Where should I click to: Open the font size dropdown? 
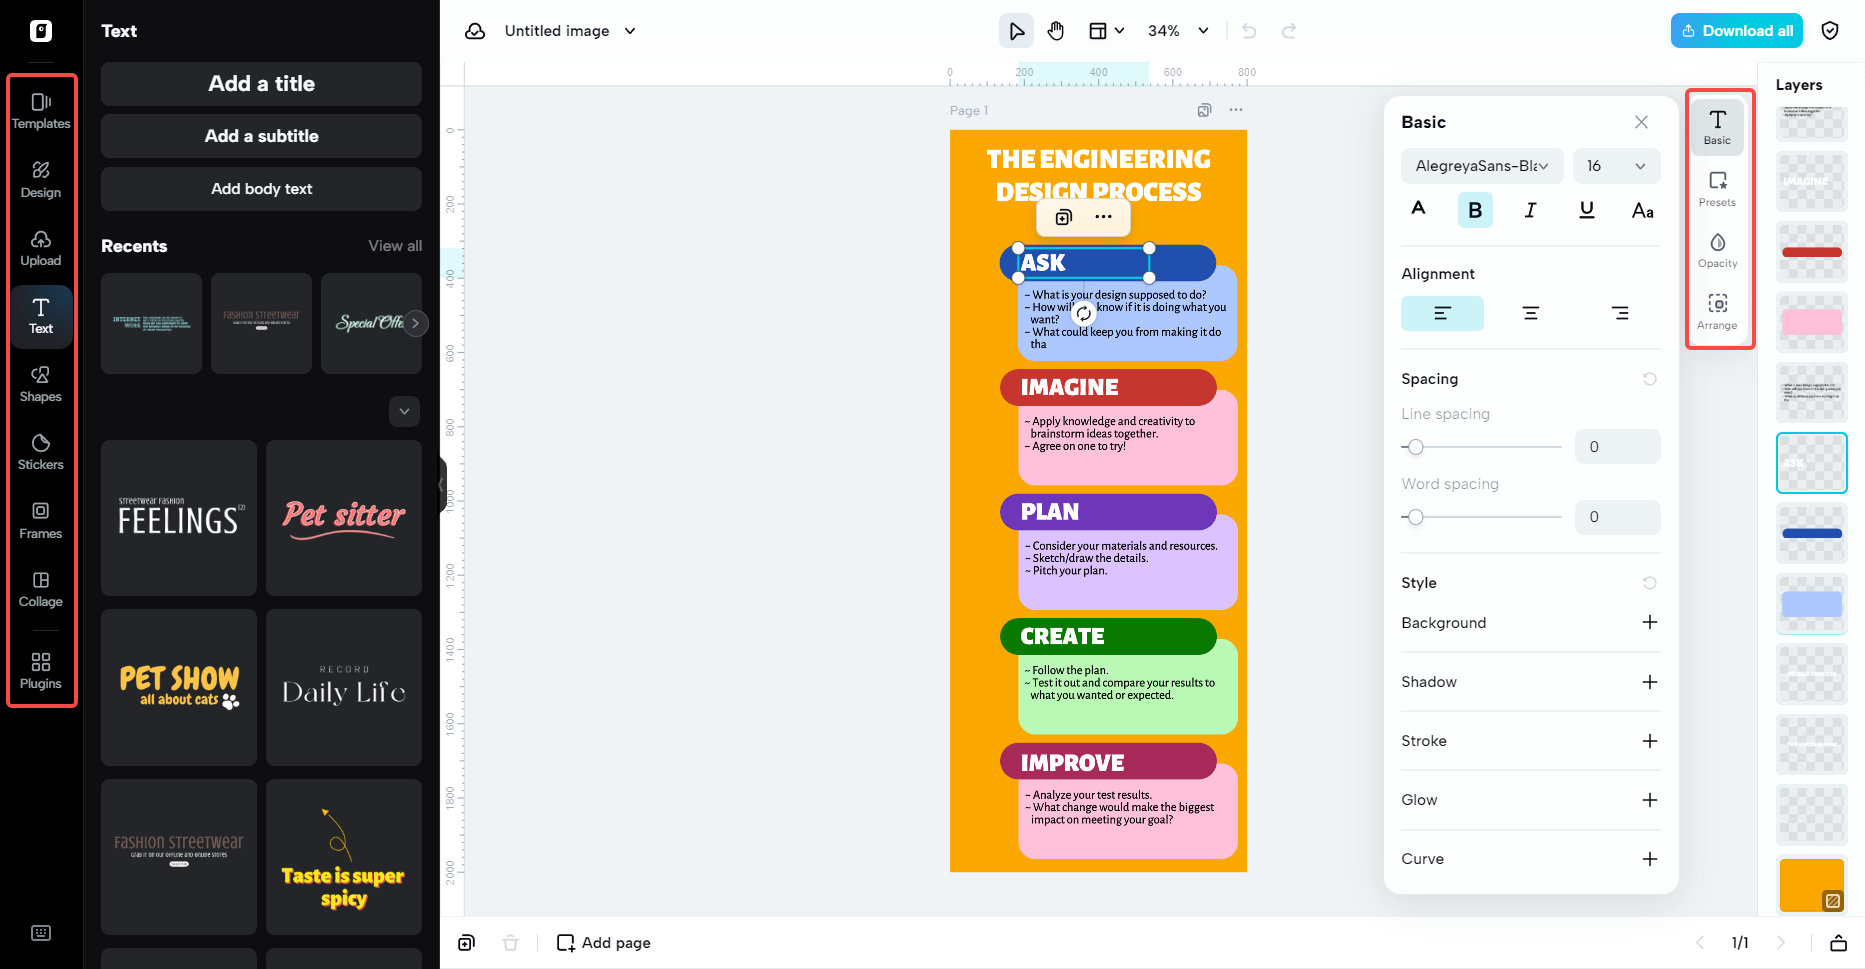(x=1616, y=166)
